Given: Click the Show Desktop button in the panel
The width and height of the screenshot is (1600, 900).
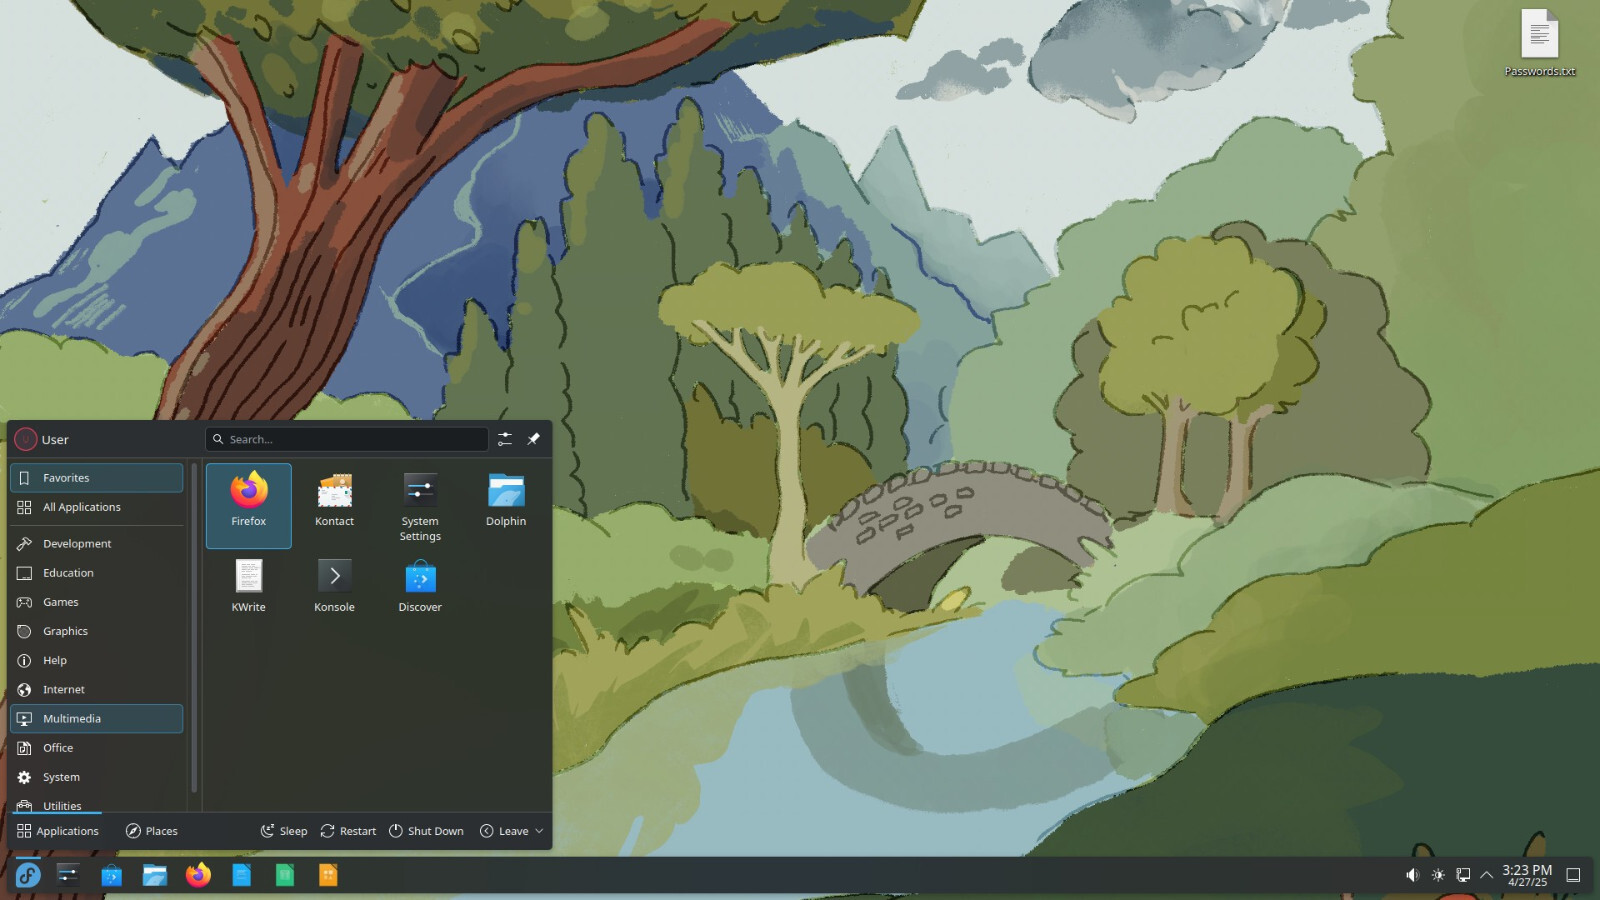Looking at the screenshot, I should pos(1573,875).
